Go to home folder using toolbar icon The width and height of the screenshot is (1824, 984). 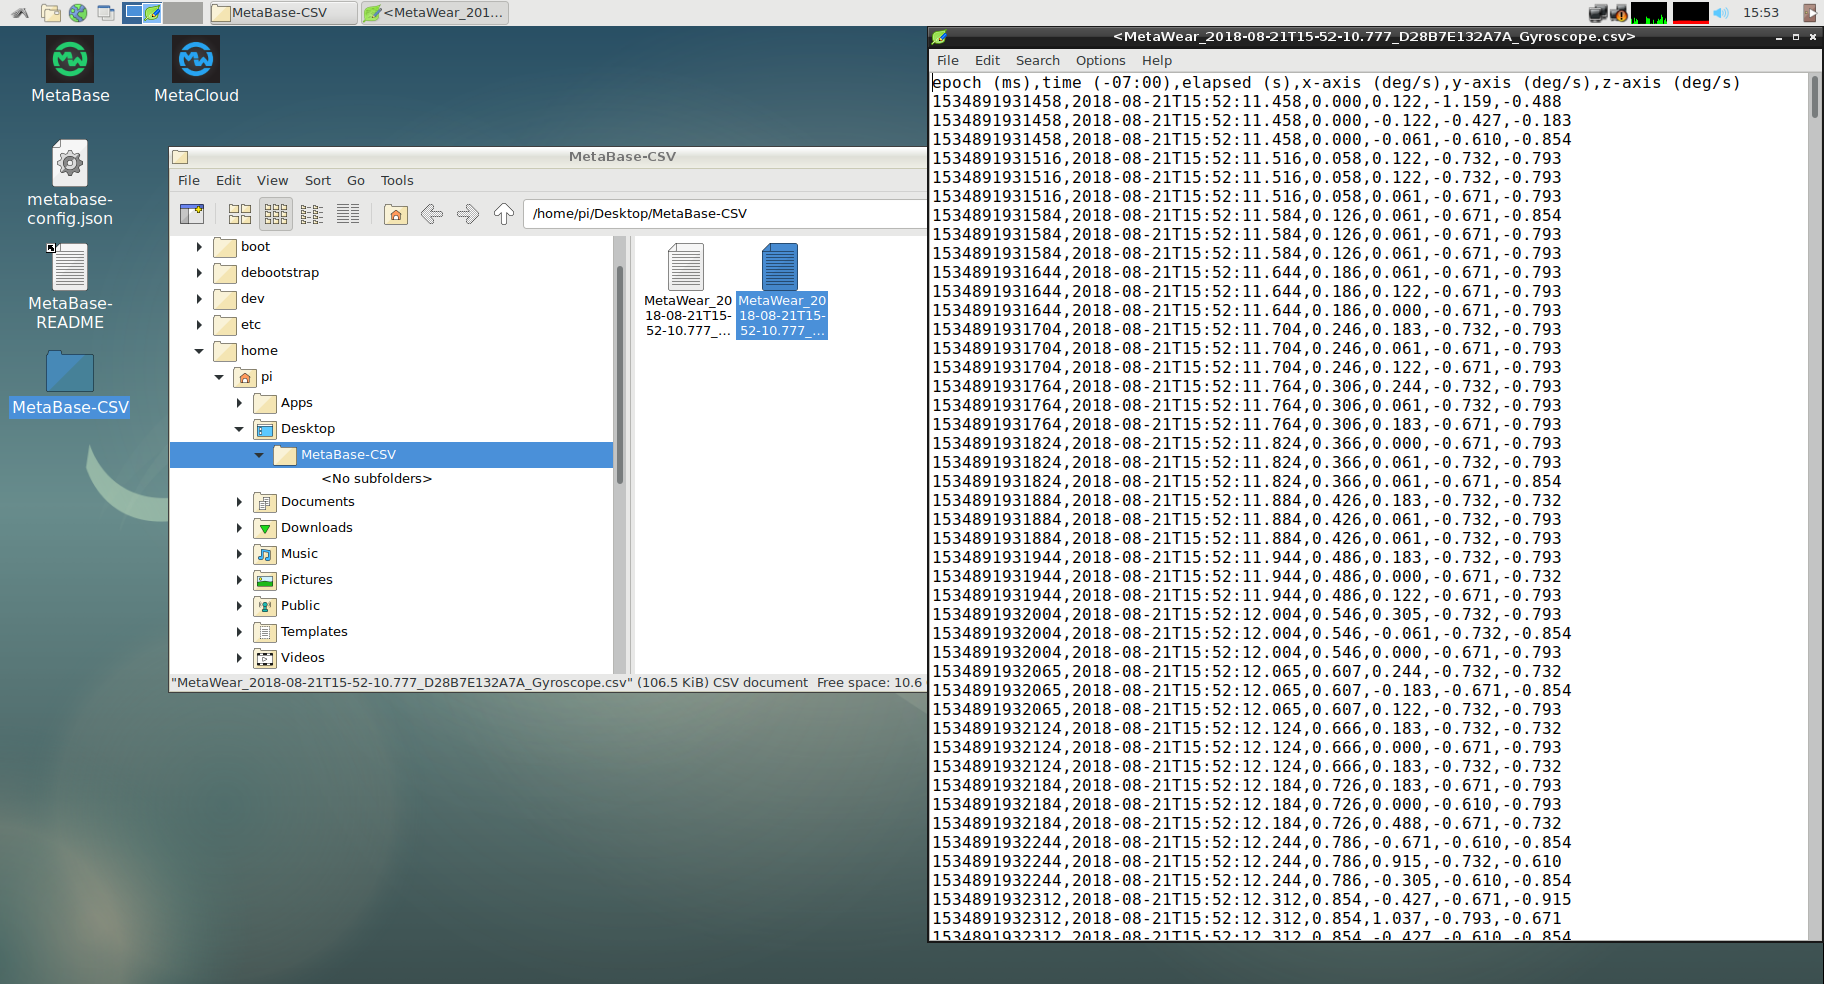pos(396,214)
